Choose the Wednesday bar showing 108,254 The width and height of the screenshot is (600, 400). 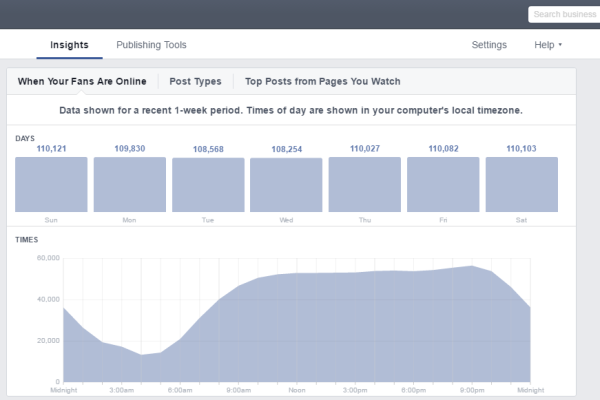pos(286,184)
